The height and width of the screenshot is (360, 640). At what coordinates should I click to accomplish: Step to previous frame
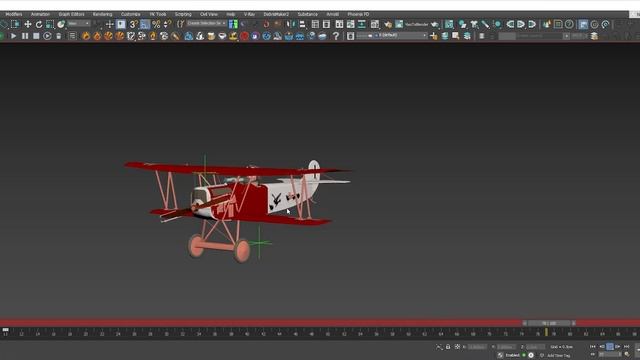[601, 347]
